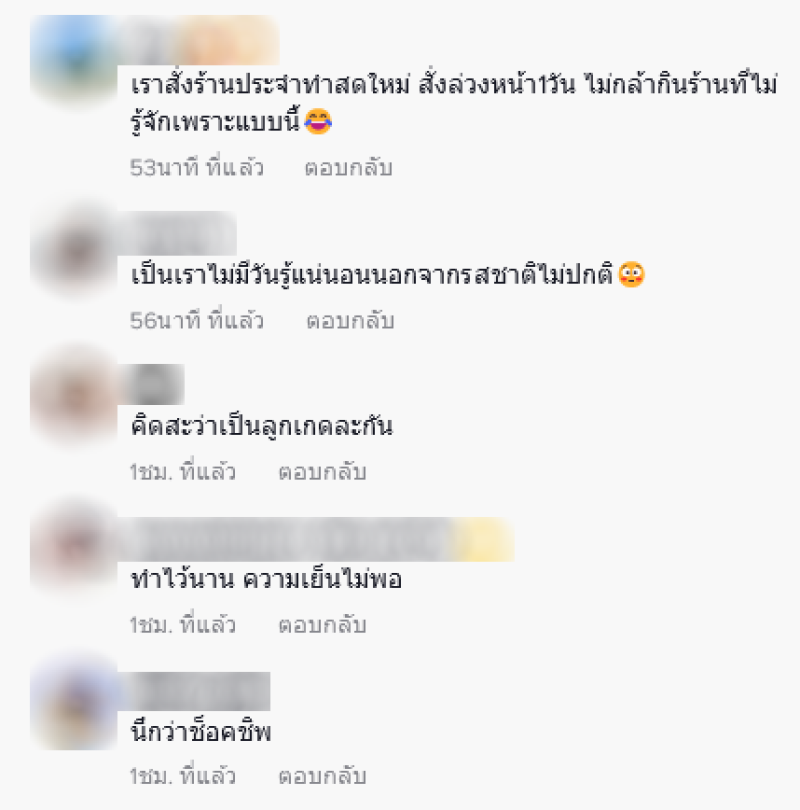The height and width of the screenshot is (810, 800).
Task: Reply (ตอบกลับ) to the comment posted 53 minutes ago
Action: coord(349,168)
